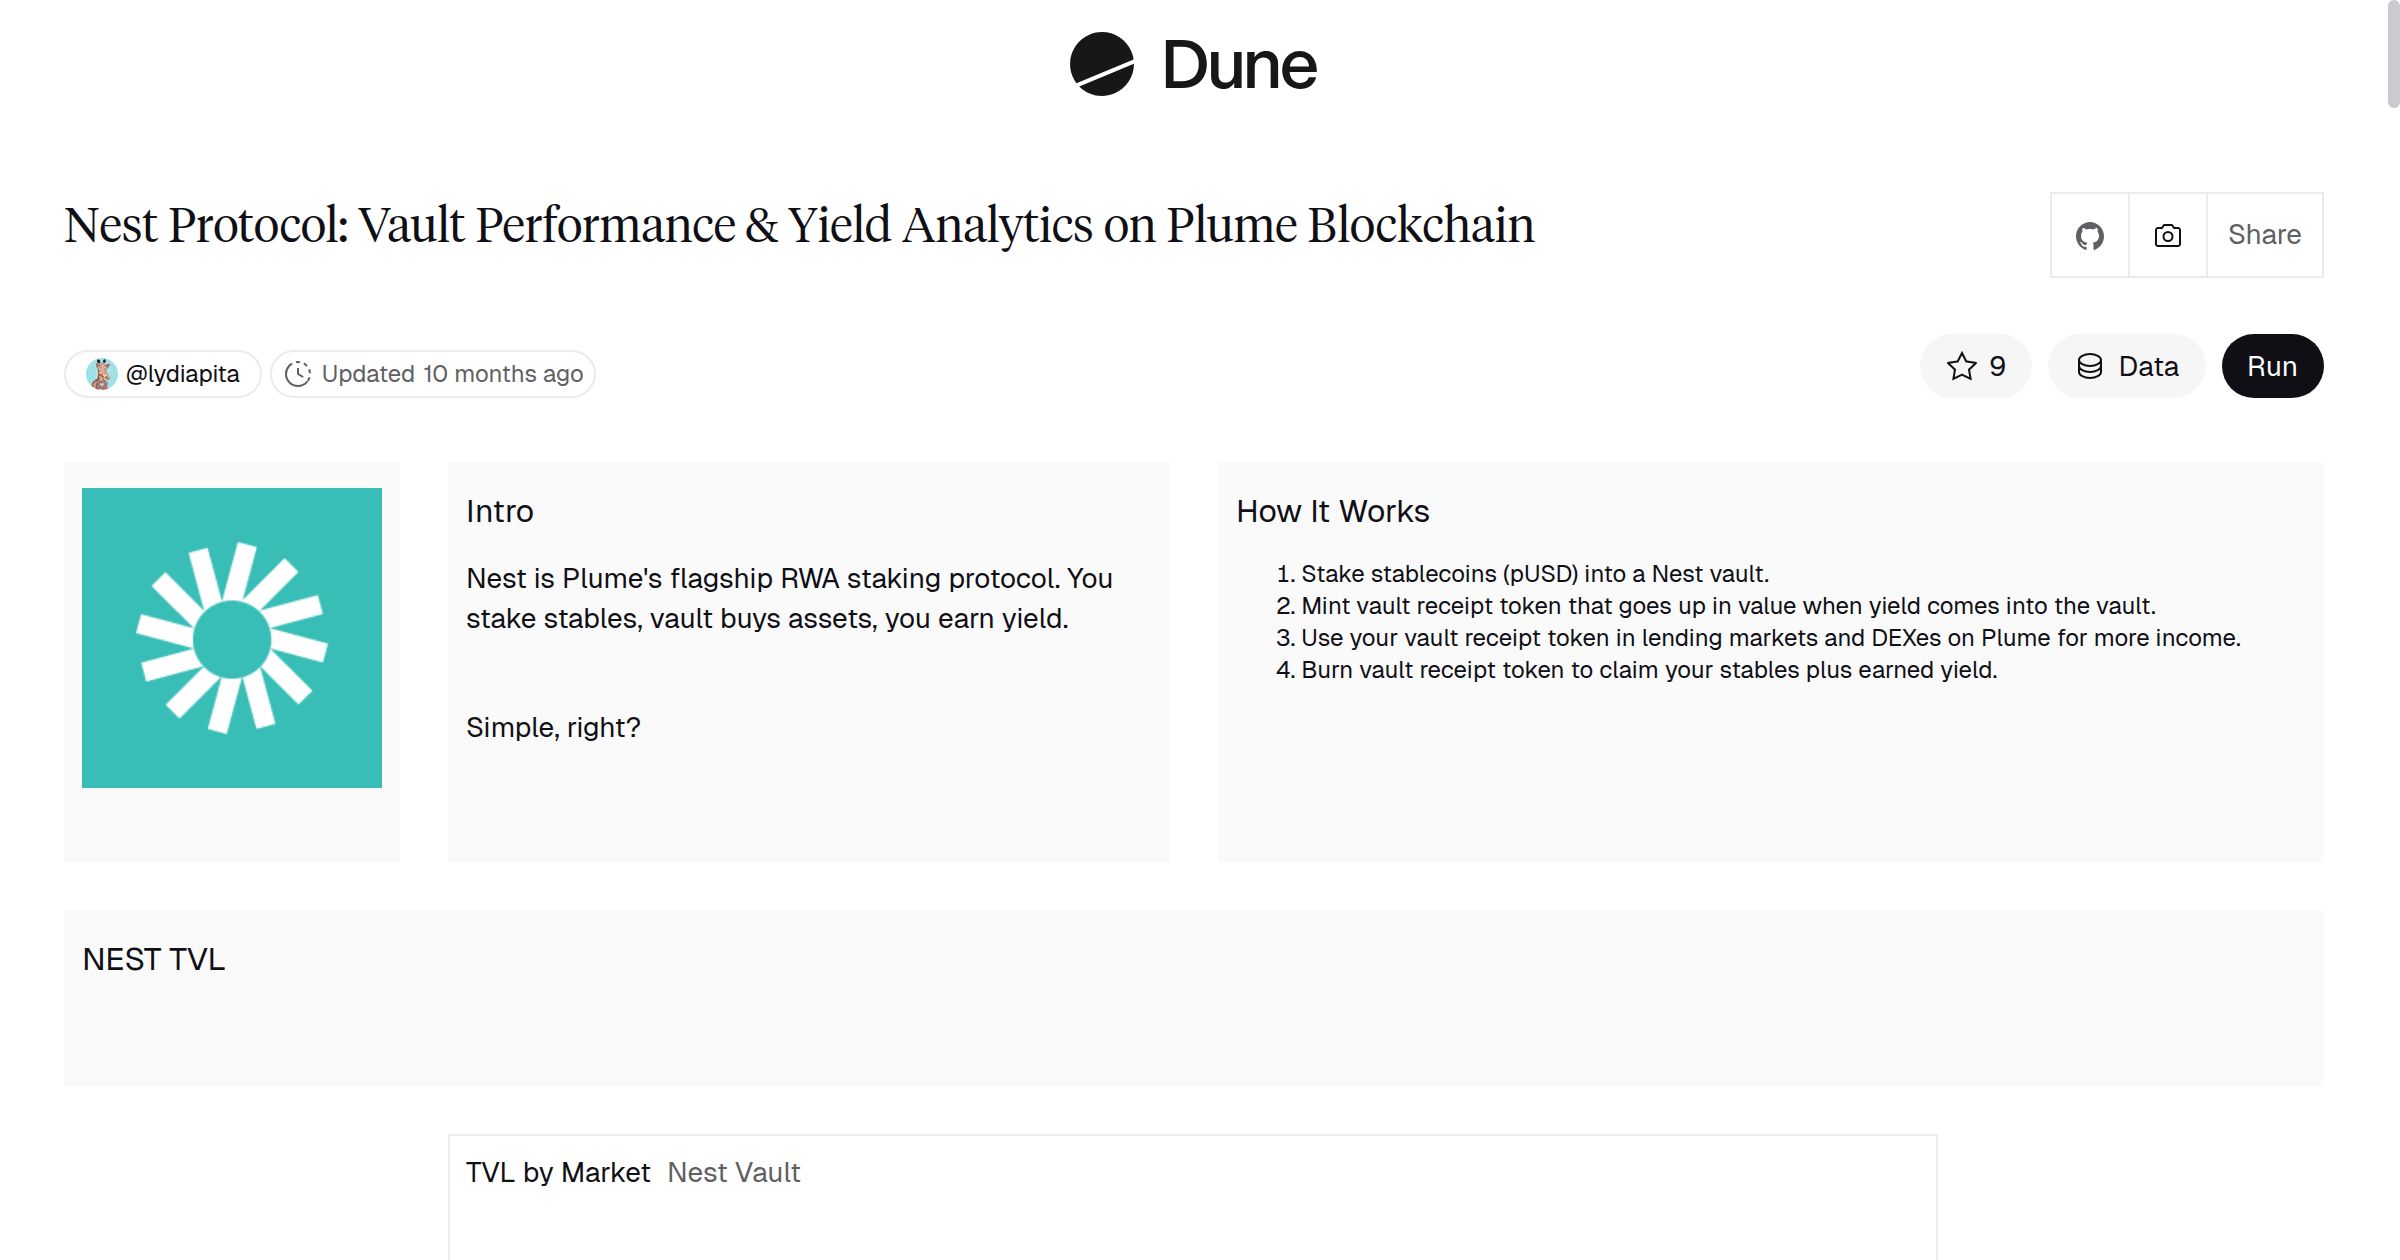
Task: Click the Dune logo at the top
Action: (1195, 65)
